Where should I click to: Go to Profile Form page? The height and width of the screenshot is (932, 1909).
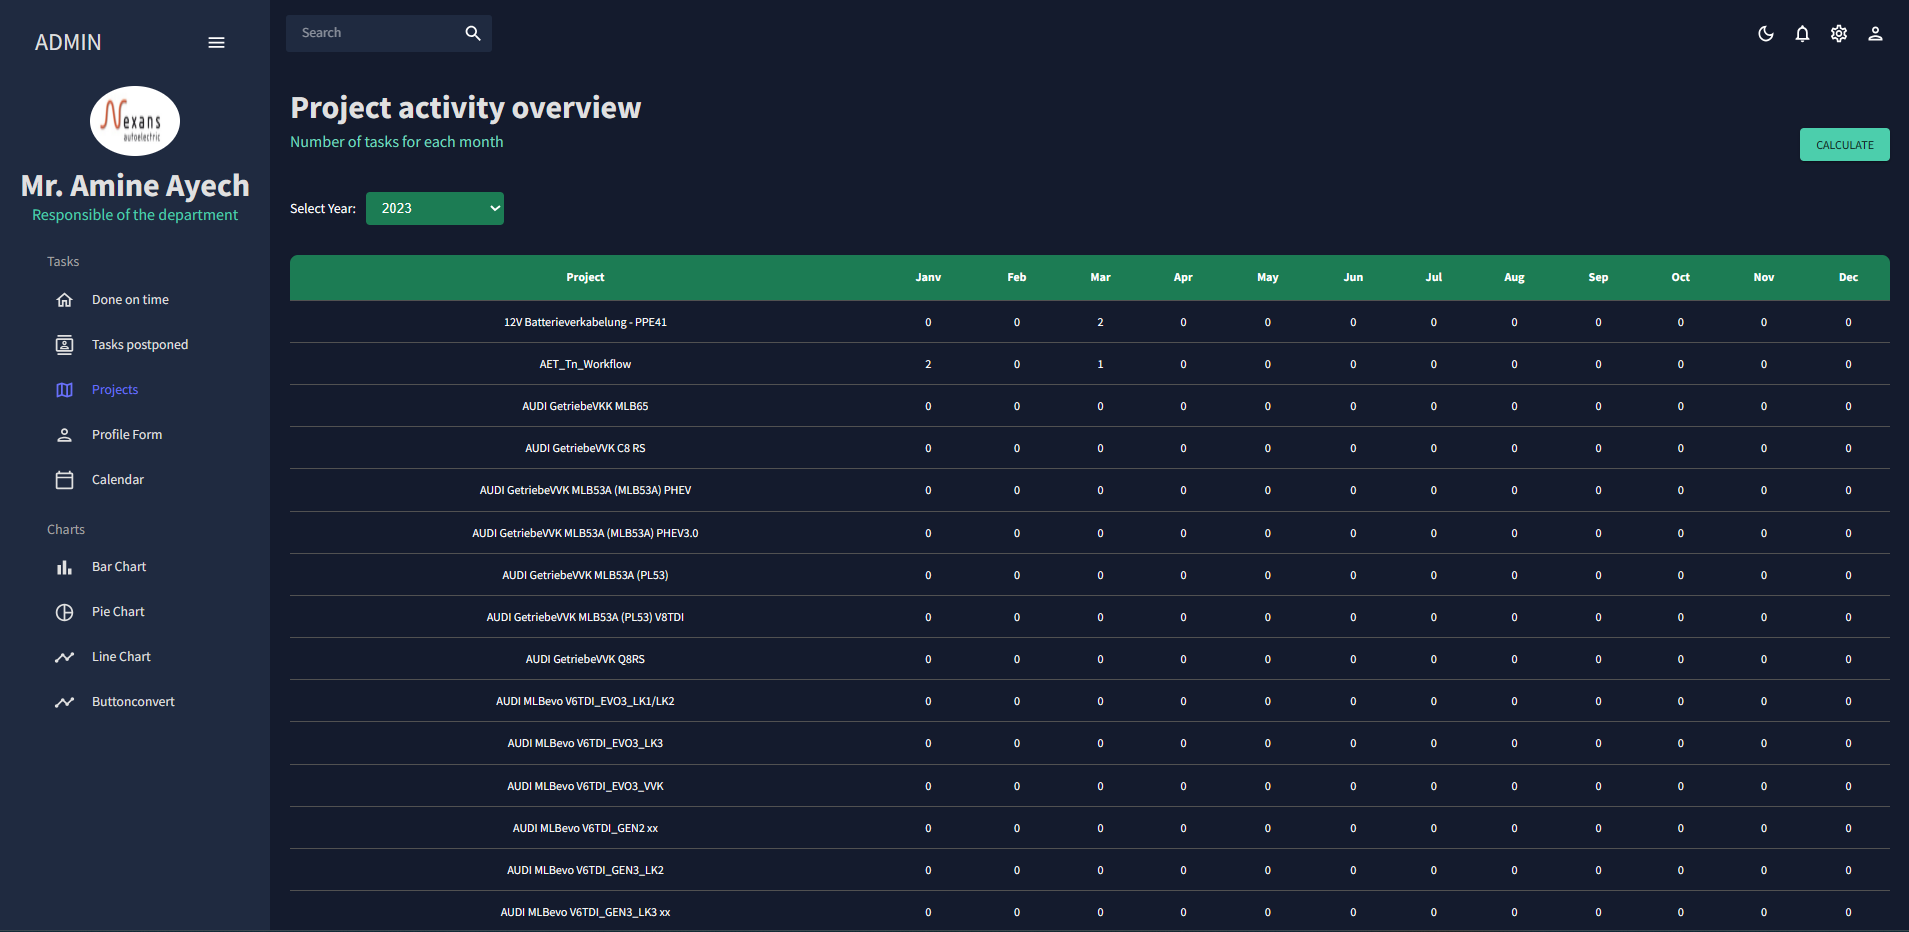point(127,435)
